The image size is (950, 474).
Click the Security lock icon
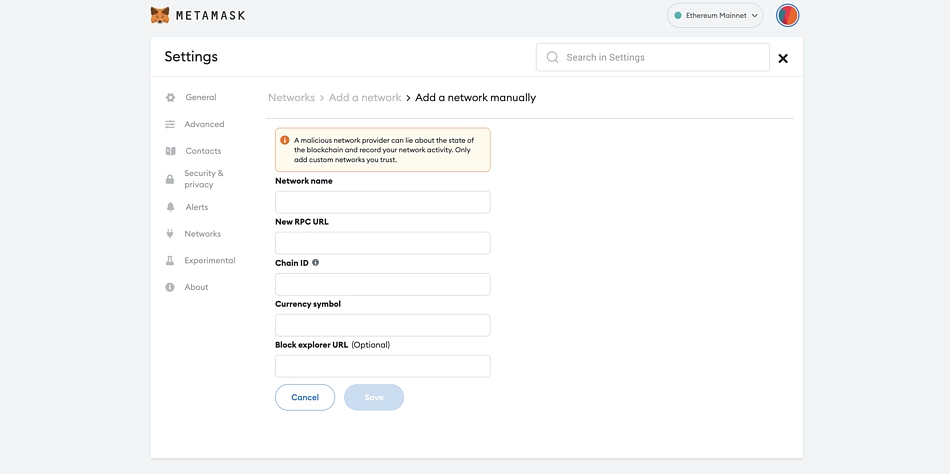click(x=170, y=179)
